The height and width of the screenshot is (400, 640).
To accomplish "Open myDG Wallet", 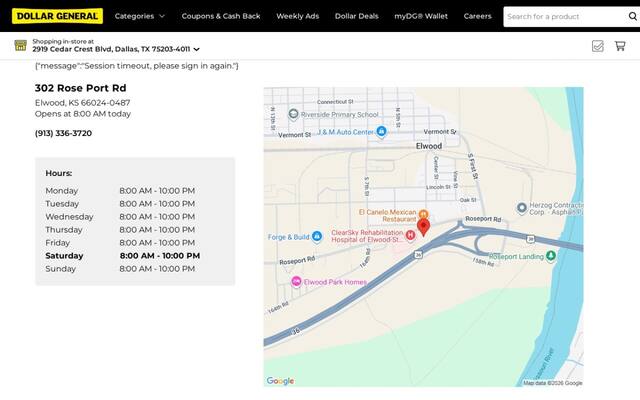I will 421,16.
